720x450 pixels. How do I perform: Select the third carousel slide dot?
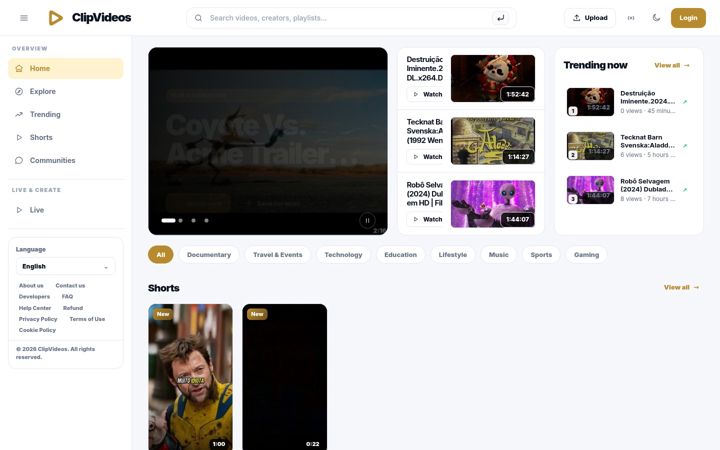[193, 220]
